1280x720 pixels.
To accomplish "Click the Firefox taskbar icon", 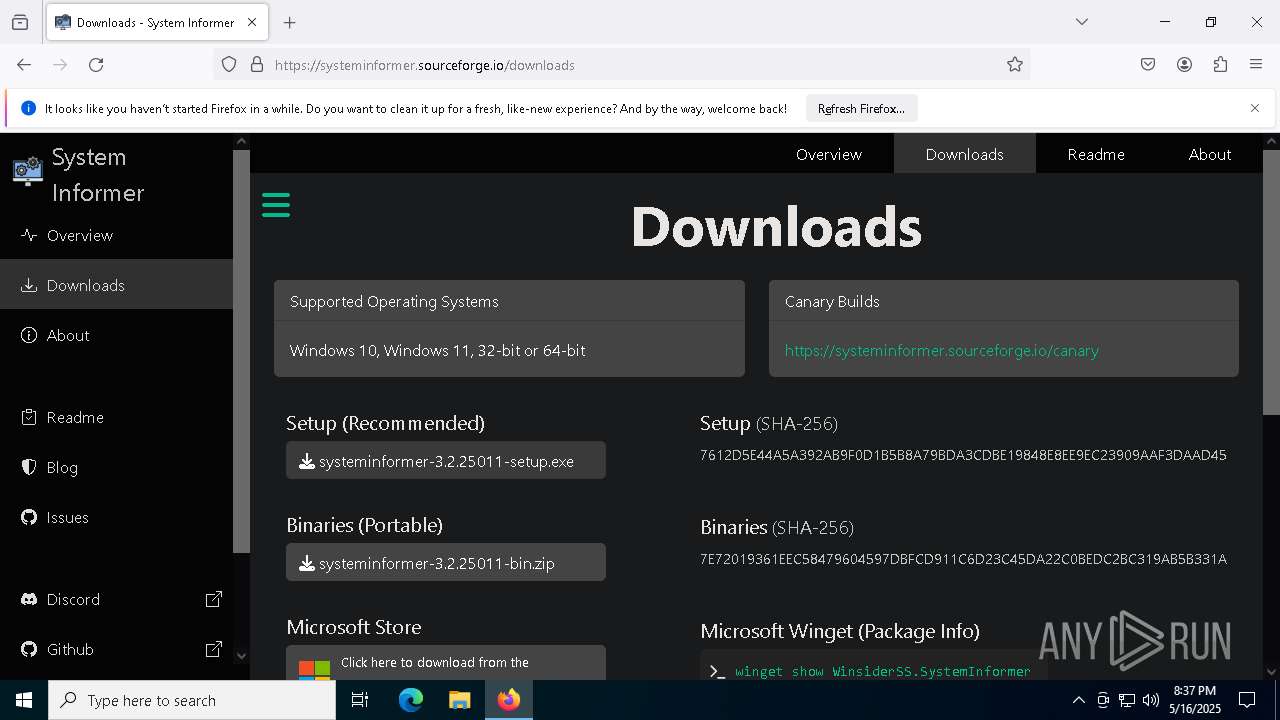I will (509, 700).
